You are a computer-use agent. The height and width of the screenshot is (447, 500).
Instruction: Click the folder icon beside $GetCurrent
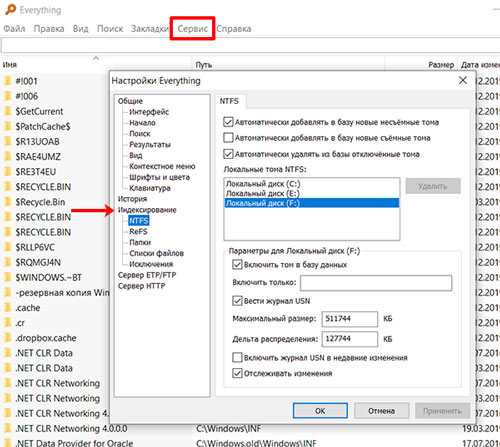pos(7,111)
